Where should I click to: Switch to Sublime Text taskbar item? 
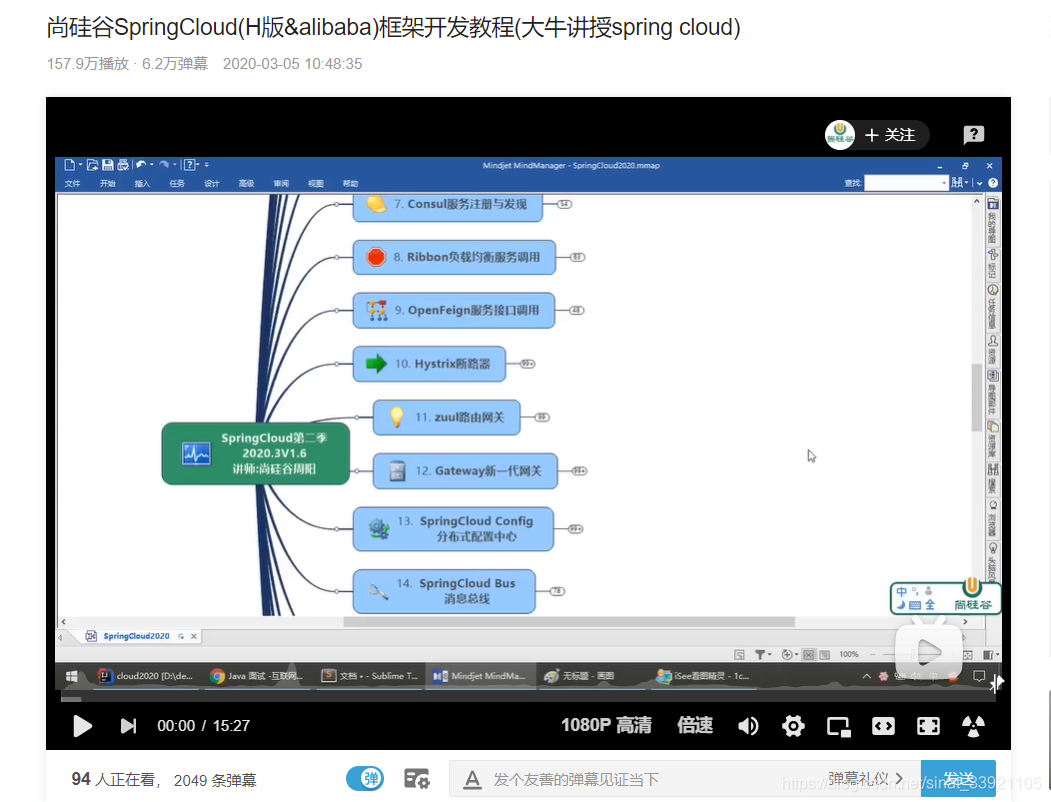[370, 676]
